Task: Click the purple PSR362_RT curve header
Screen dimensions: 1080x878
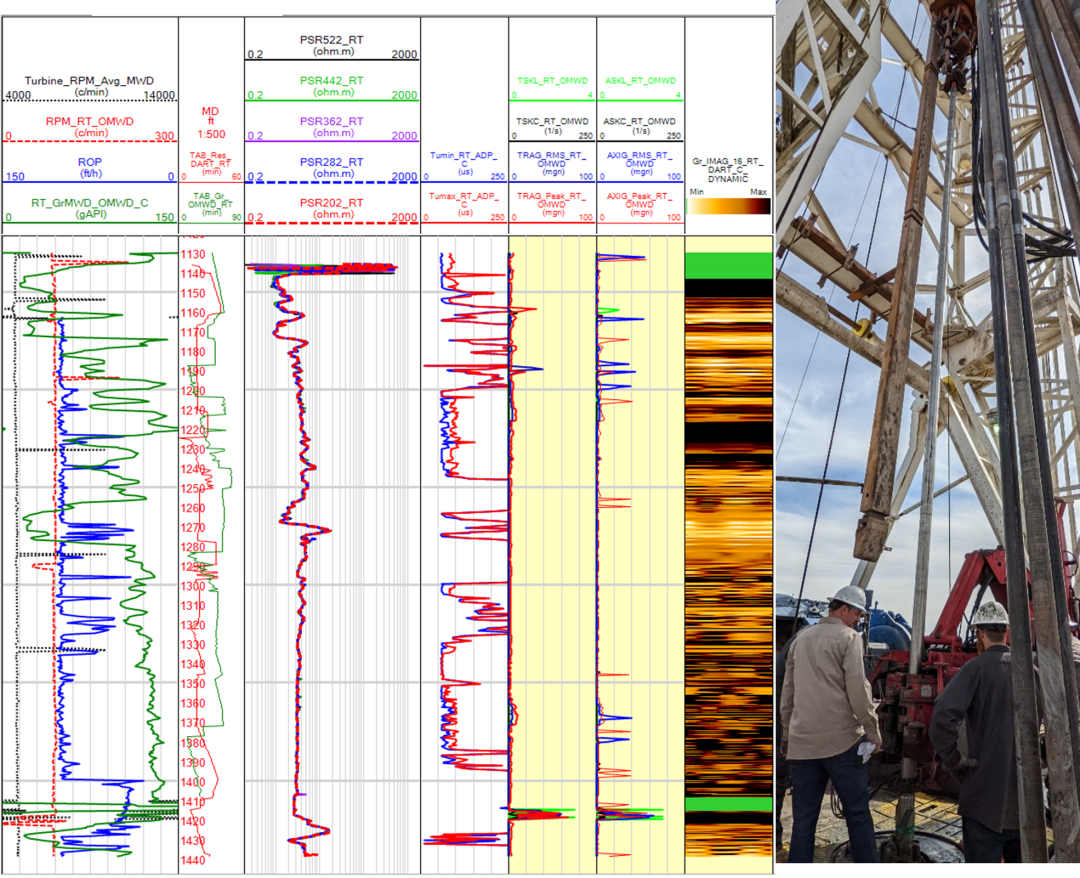Action: [331, 121]
